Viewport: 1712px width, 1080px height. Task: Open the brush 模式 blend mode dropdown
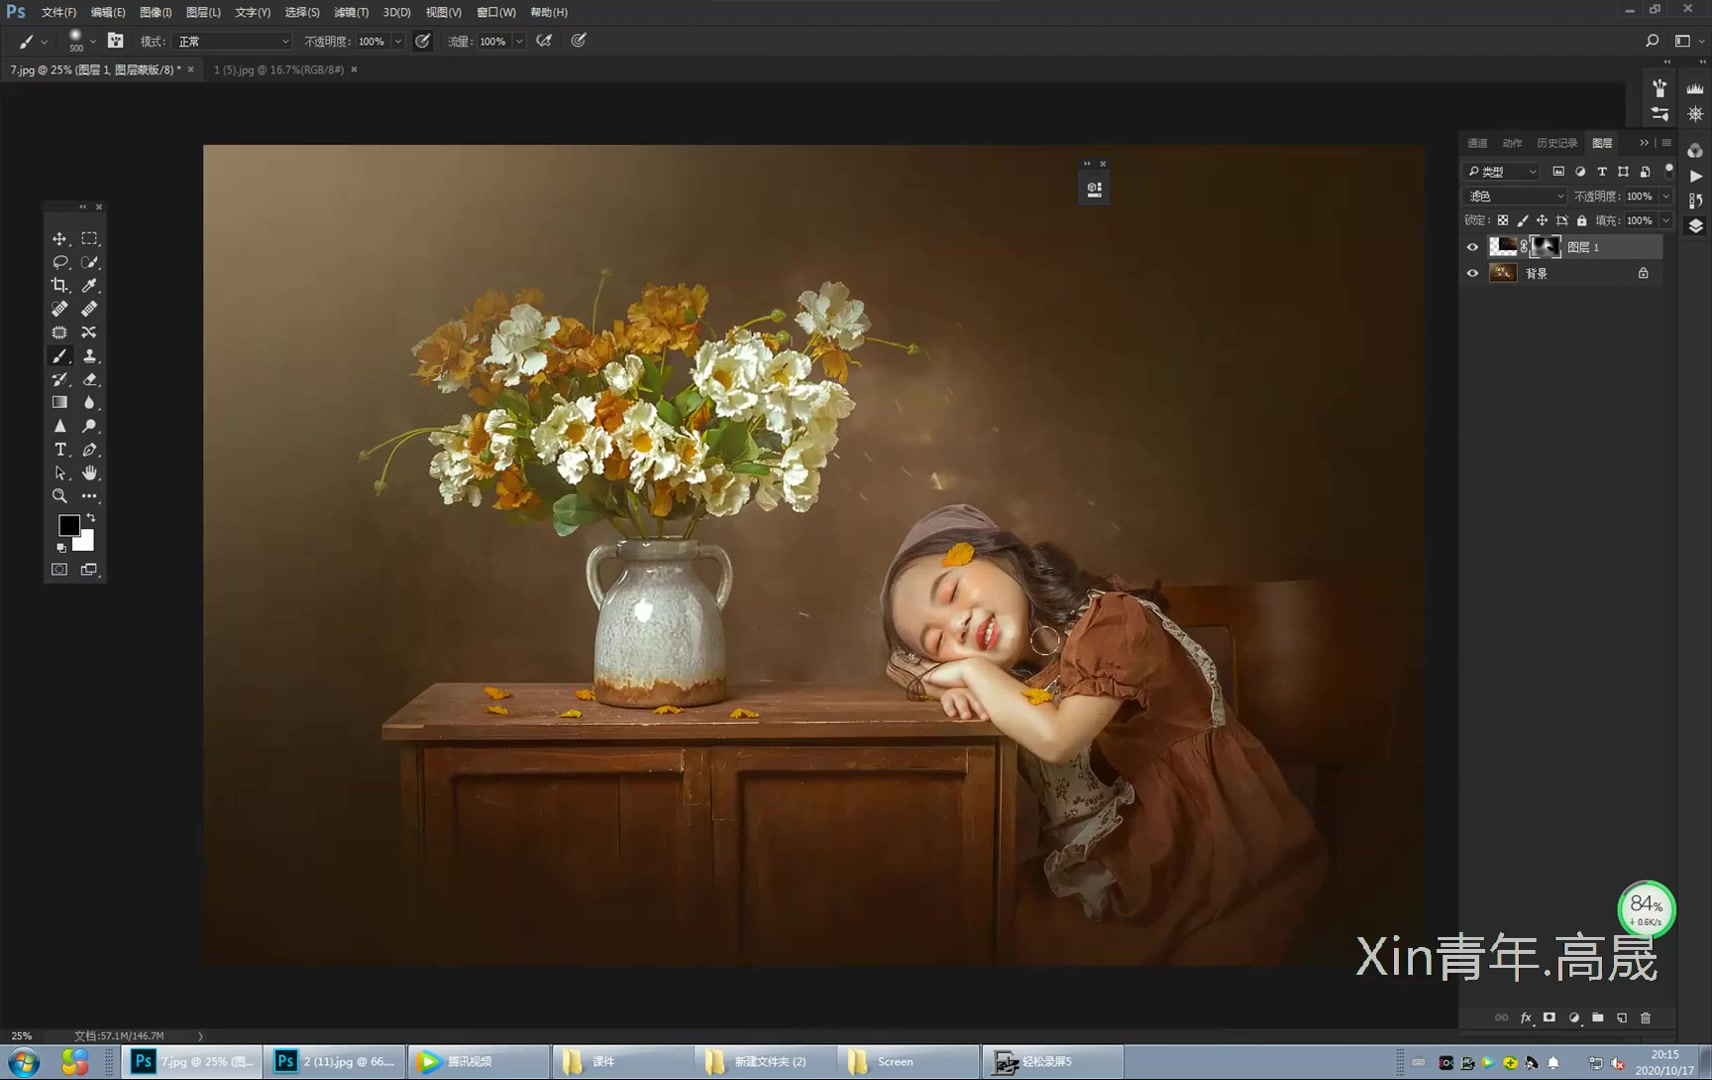[x=232, y=41]
